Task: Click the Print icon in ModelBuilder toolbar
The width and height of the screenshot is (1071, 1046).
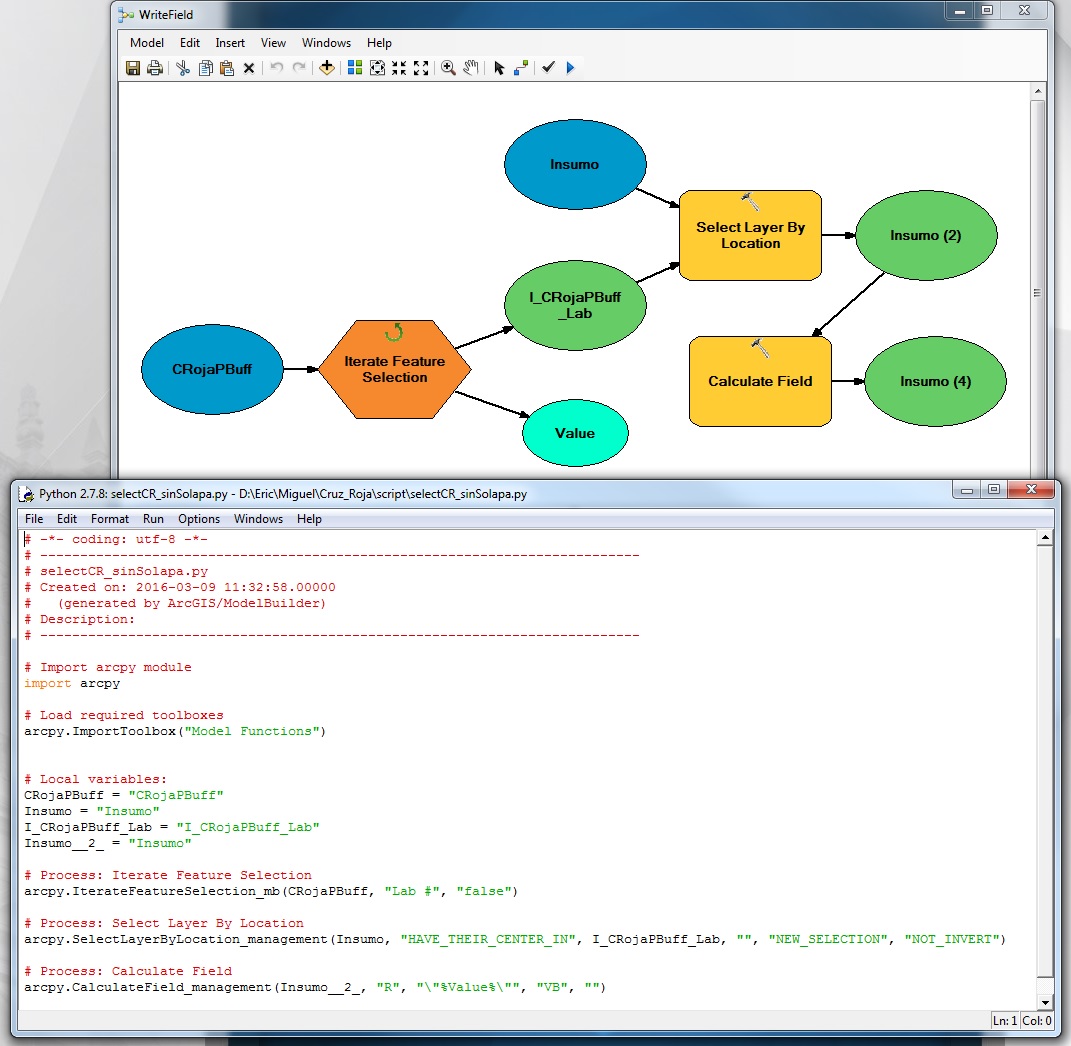Action: point(155,68)
